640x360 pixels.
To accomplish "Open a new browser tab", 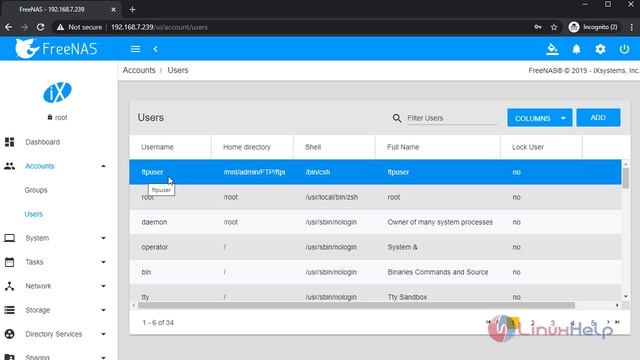I will click(132, 9).
